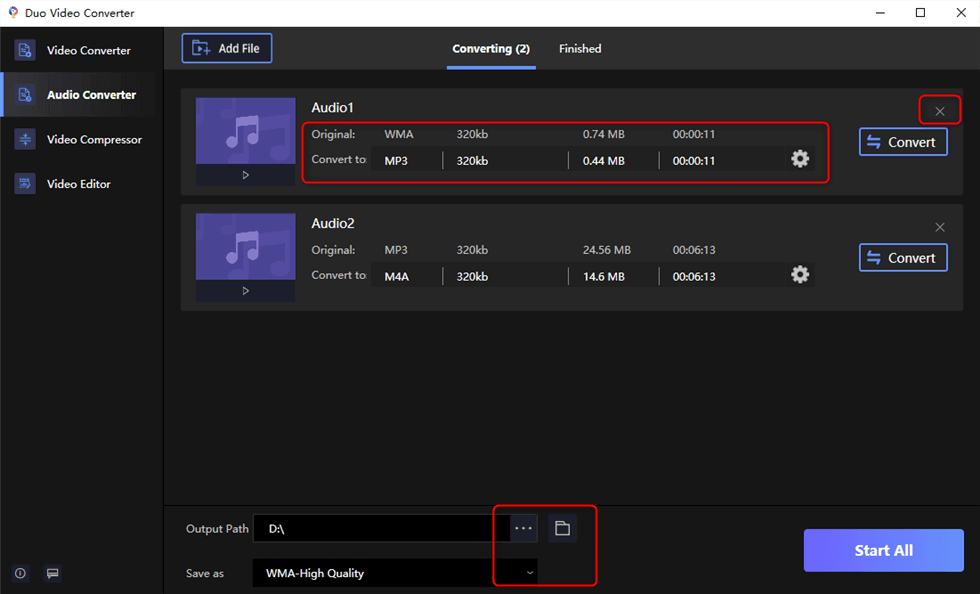The image size is (980, 594).
Task: Open output folder icon
Action: pos(562,528)
